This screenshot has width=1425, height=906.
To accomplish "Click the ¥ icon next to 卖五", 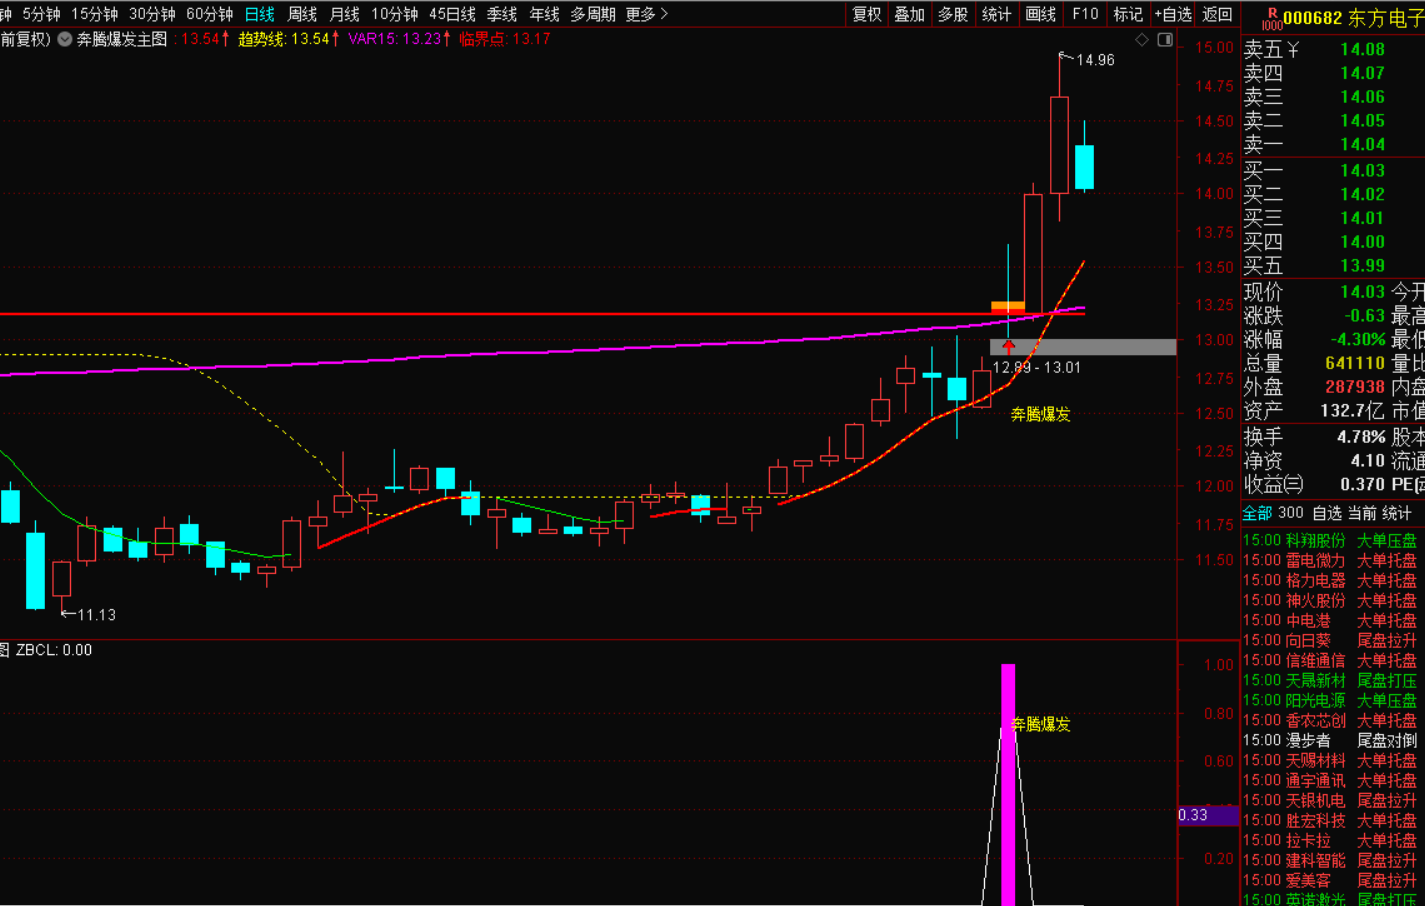I will pyautogui.click(x=1293, y=49).
